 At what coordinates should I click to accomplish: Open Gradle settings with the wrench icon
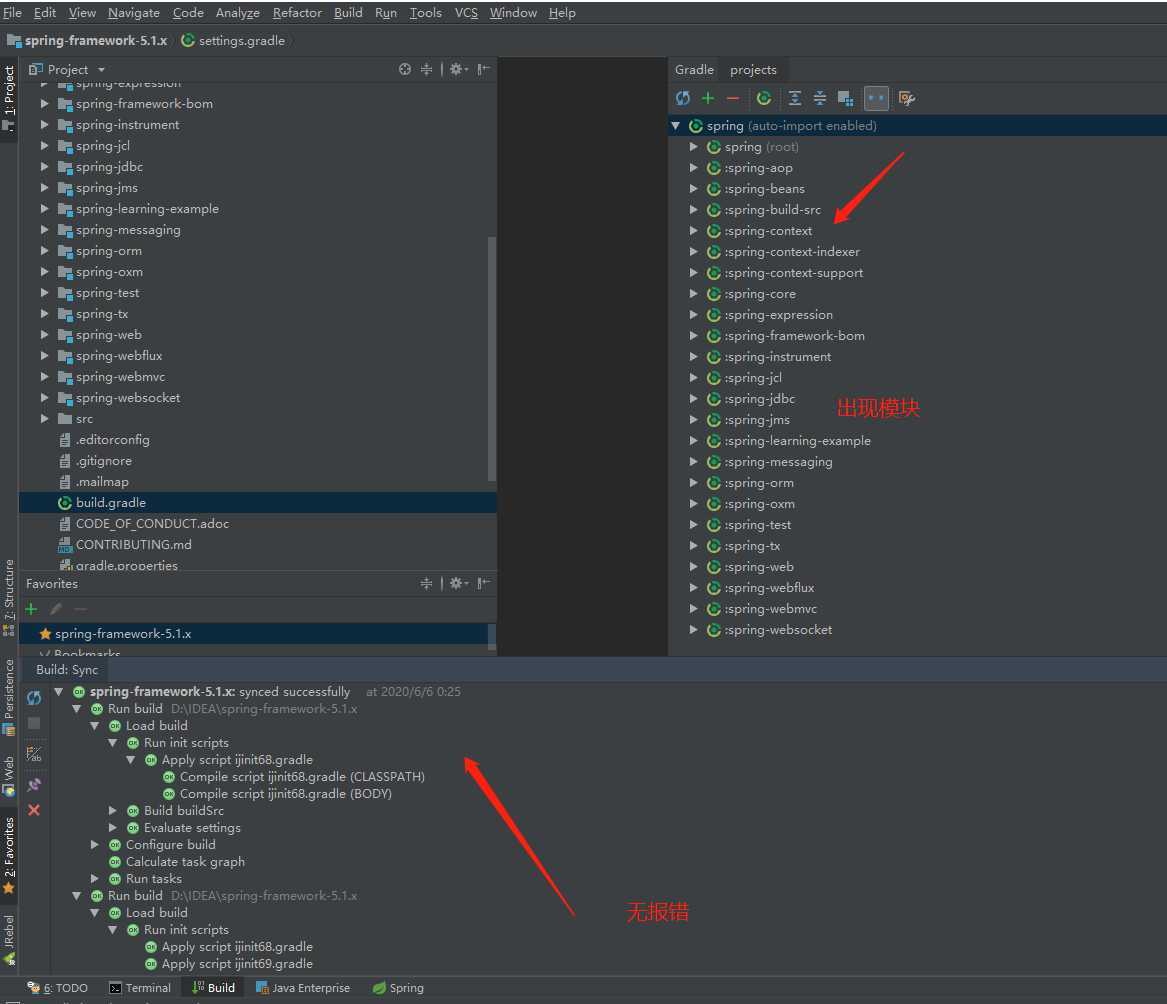click(907, 98)
